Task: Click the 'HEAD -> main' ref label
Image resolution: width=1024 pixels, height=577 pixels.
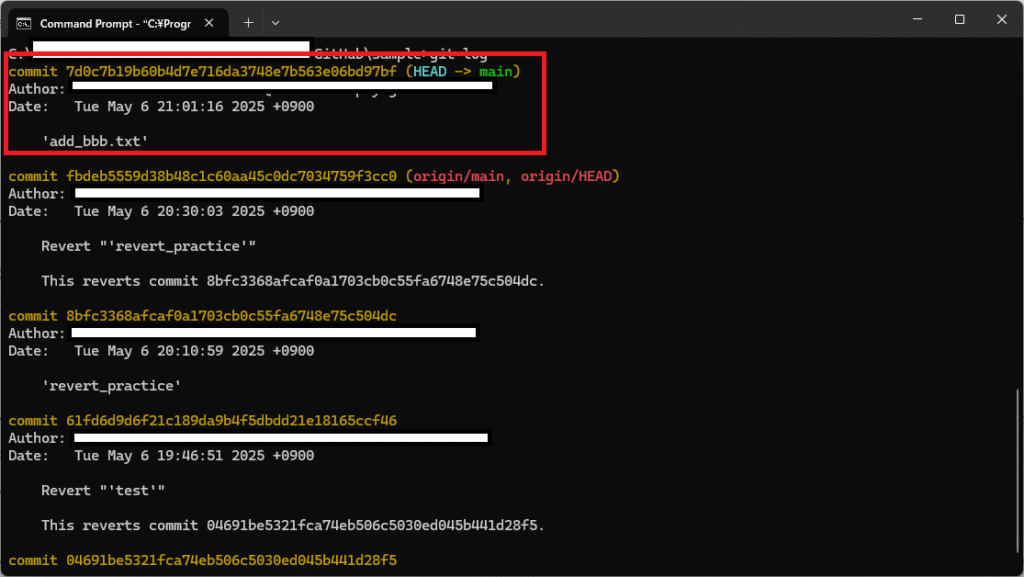Action: (x=463, y=71)
